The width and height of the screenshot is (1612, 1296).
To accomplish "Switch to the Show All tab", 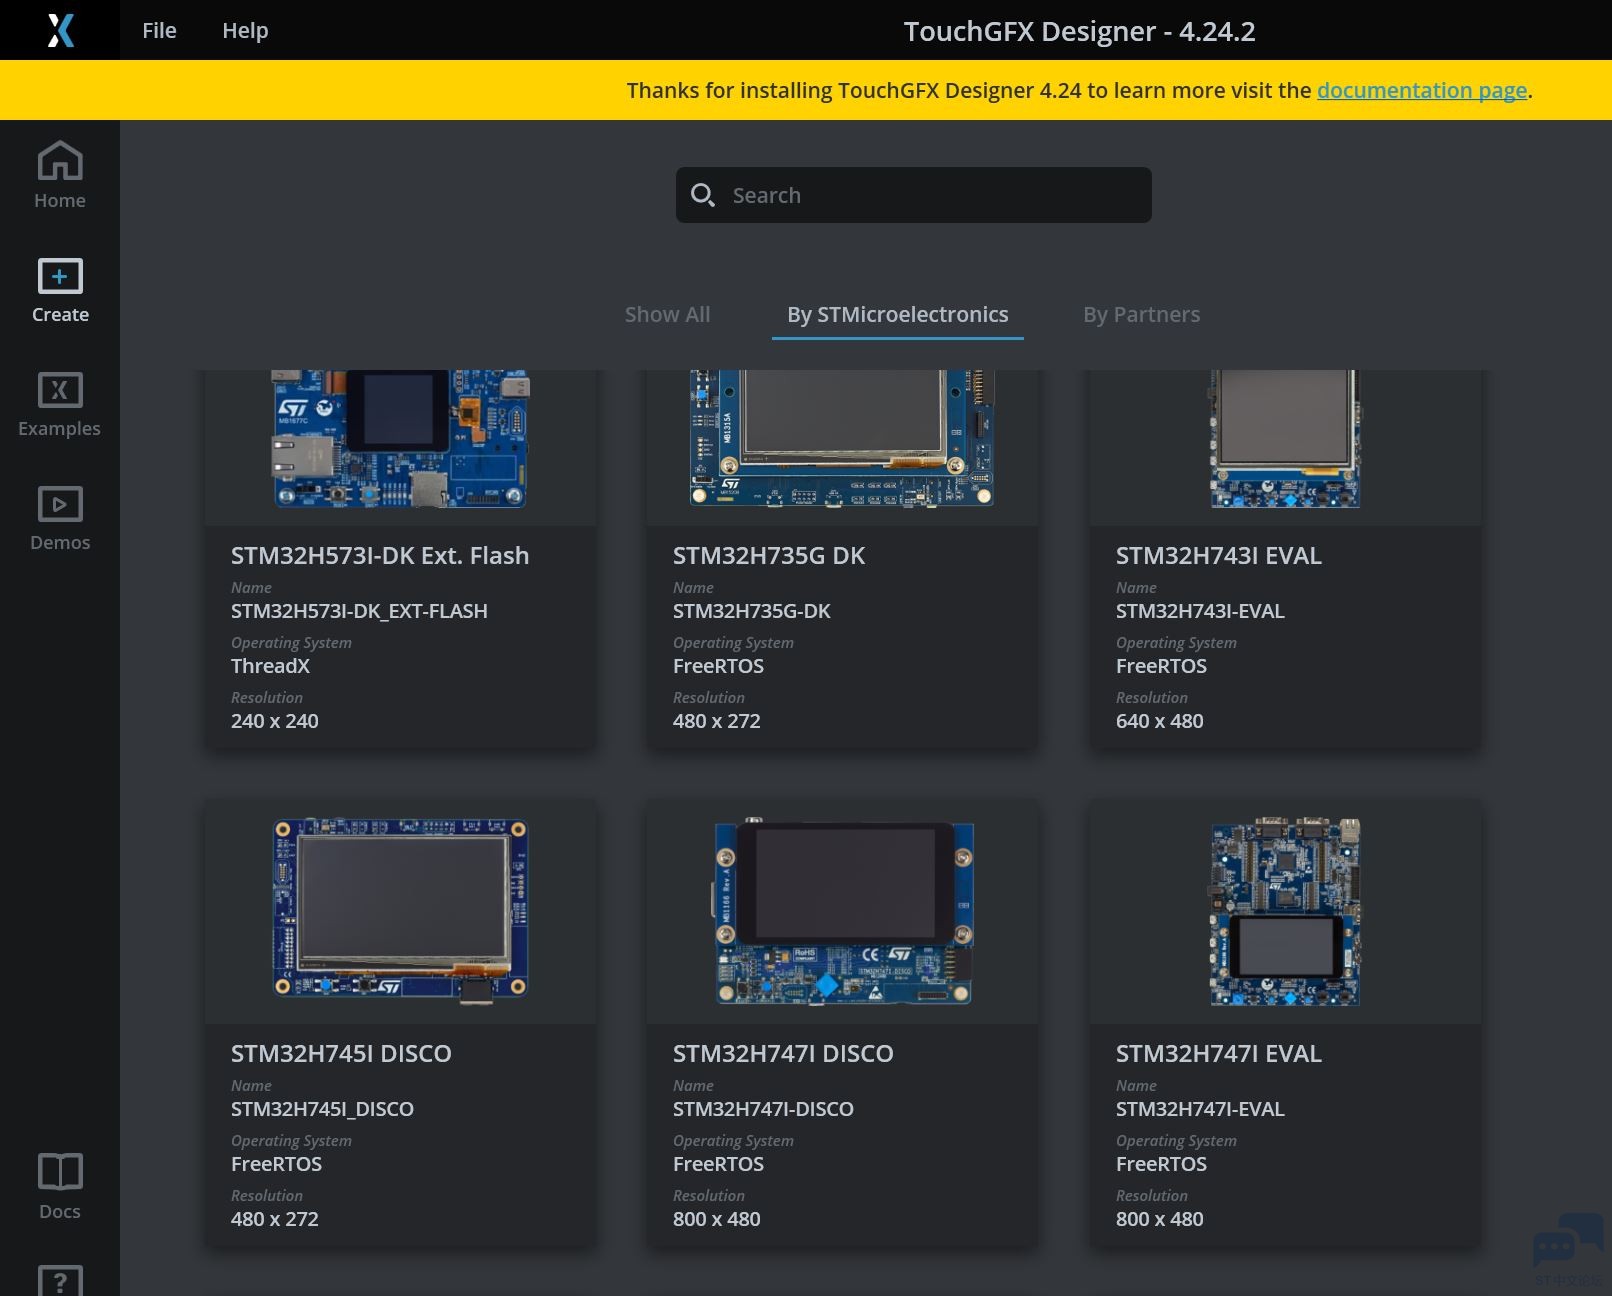I will [667, 314].
